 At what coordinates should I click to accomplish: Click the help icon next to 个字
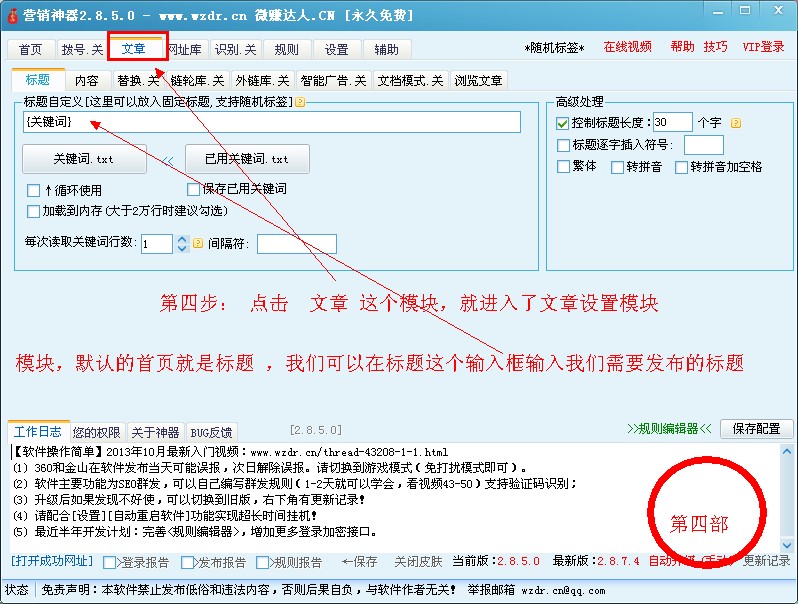tap(736, 123)
